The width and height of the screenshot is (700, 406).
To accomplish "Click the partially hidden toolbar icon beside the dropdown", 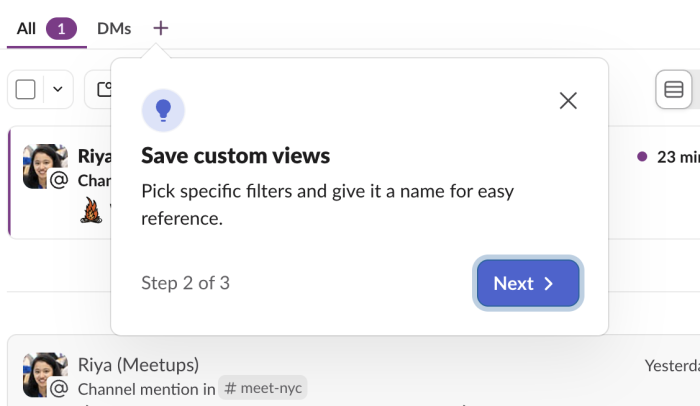I will [100, 90].
